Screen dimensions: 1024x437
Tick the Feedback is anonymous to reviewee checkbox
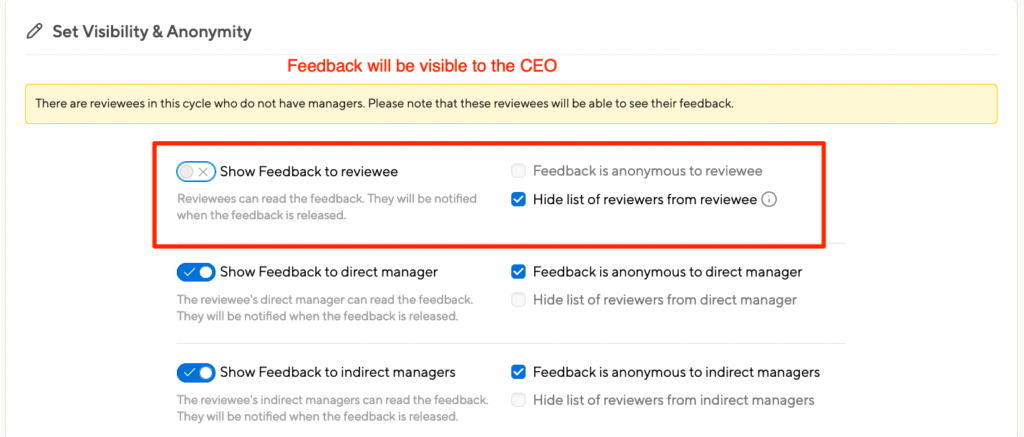[x=519, y=171]
